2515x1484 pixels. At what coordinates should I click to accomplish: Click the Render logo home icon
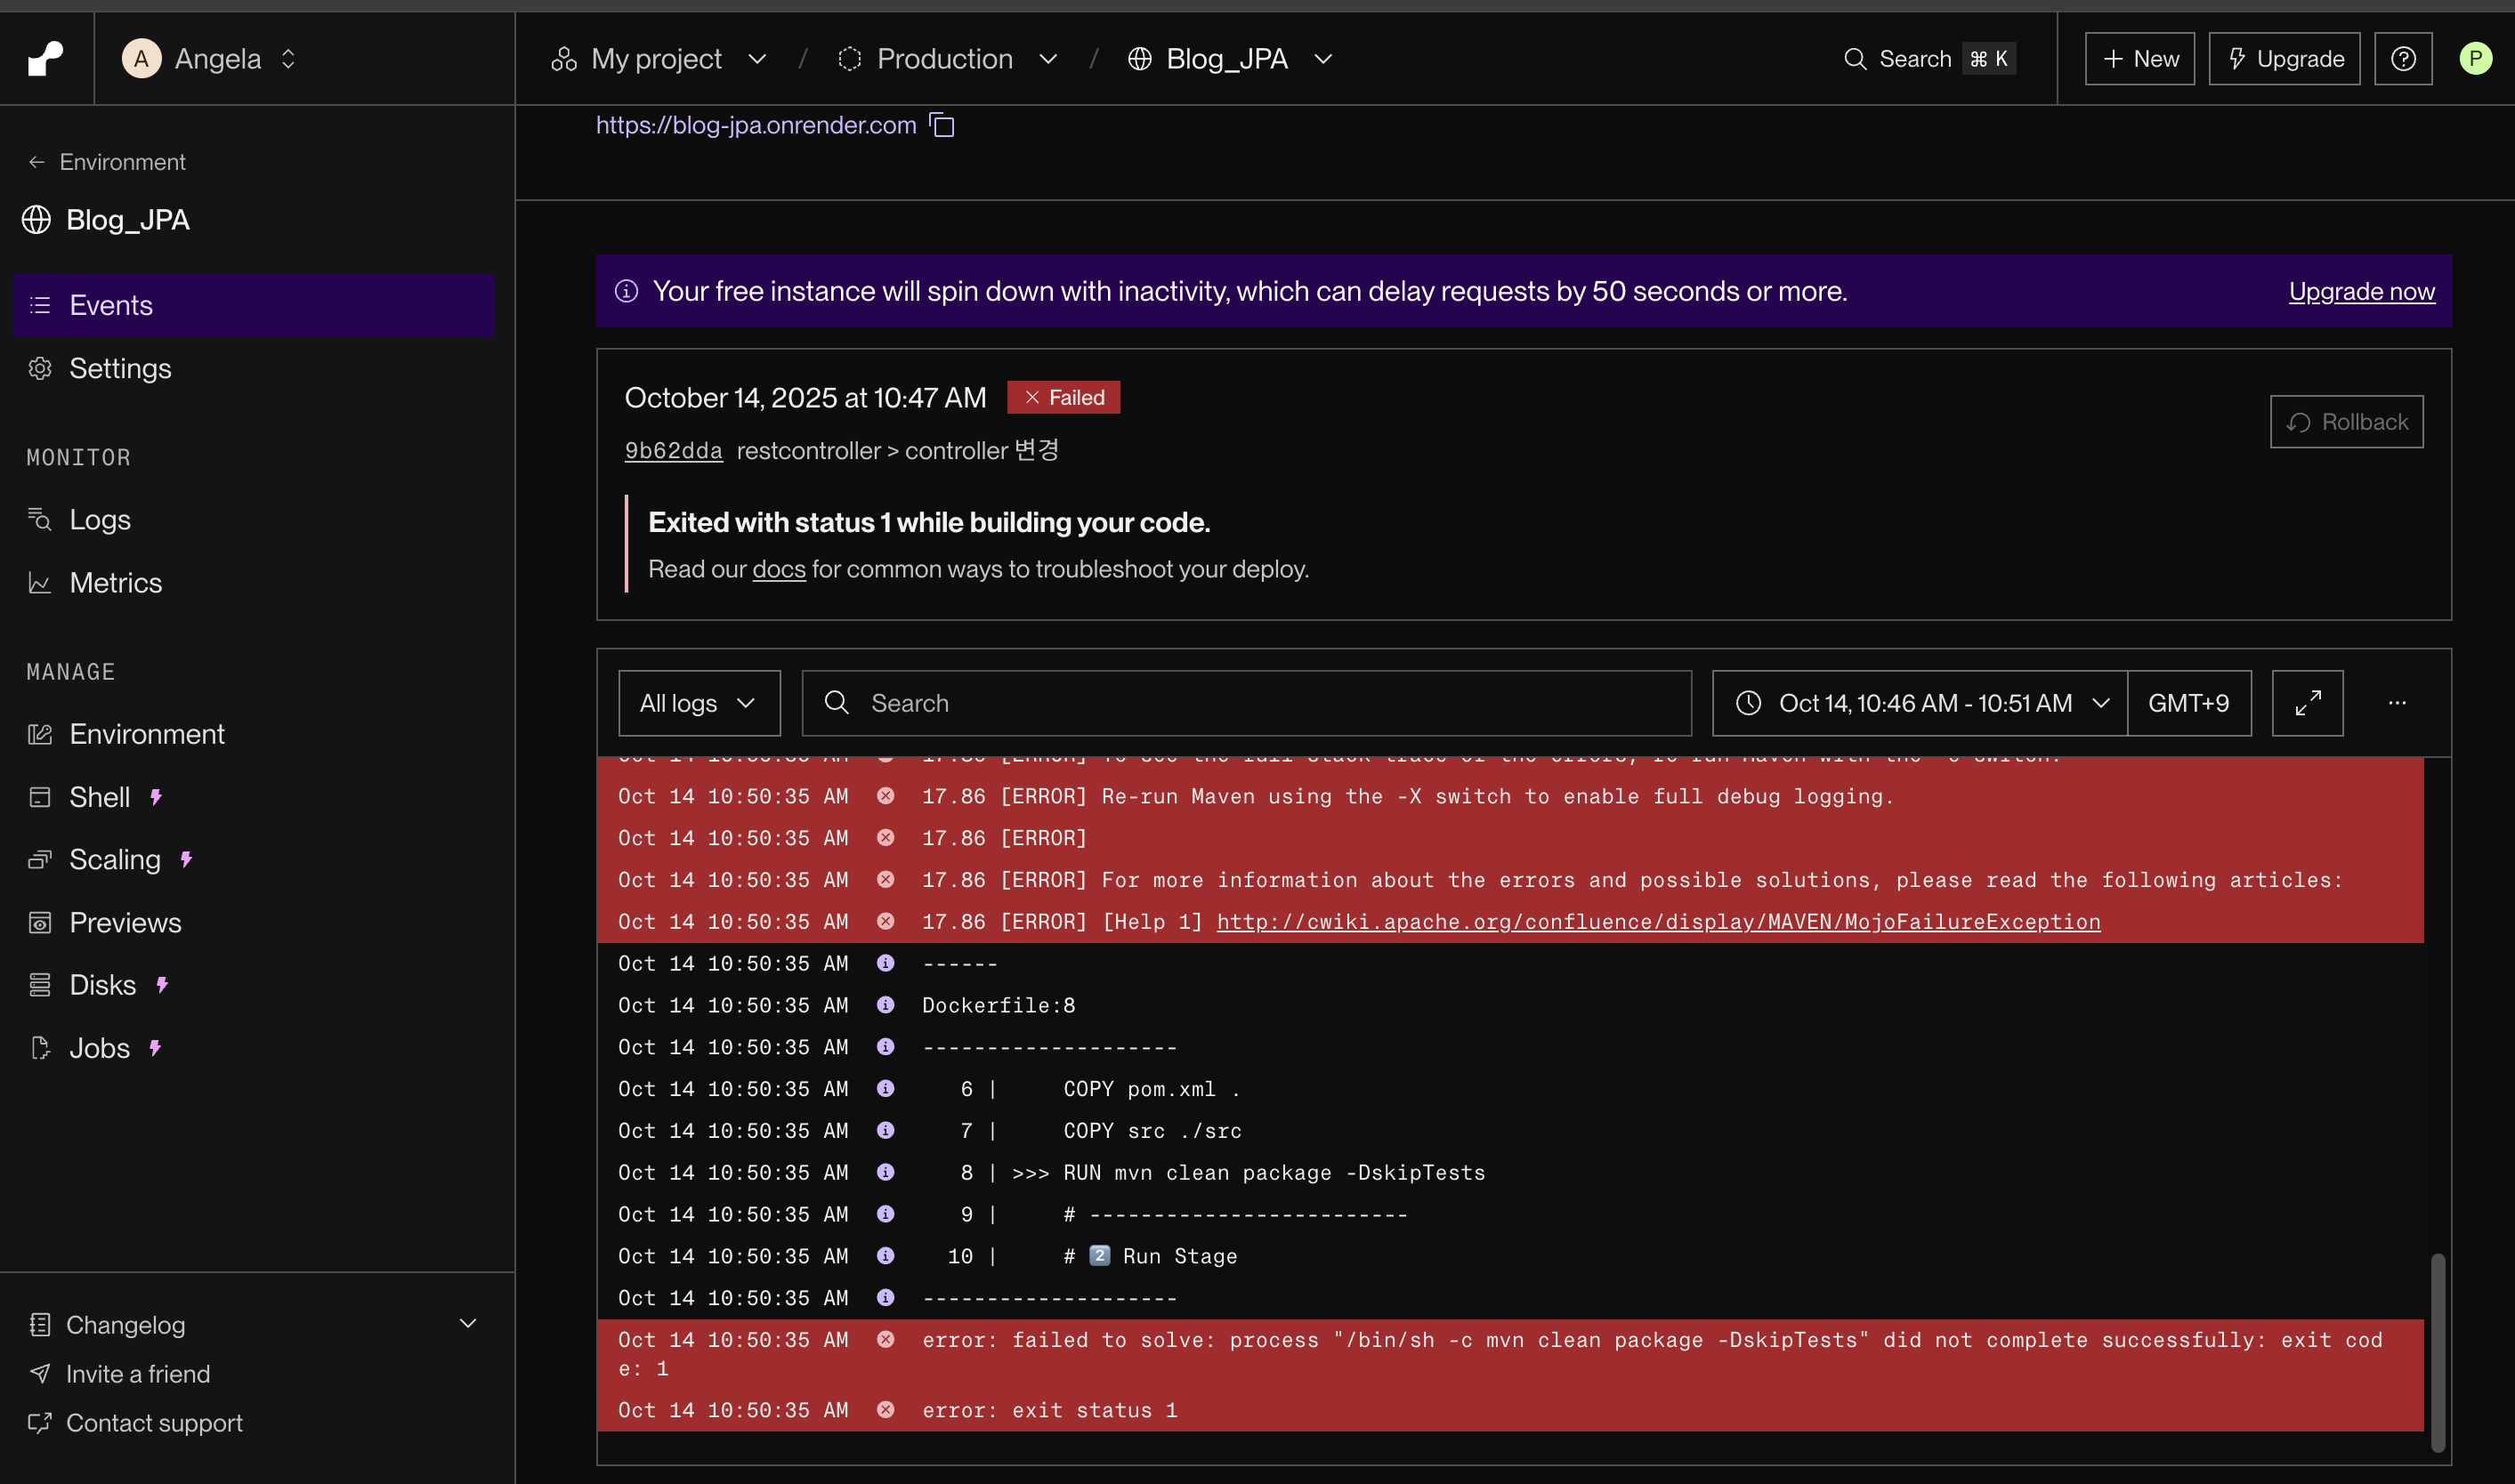[x=46, y=58]
